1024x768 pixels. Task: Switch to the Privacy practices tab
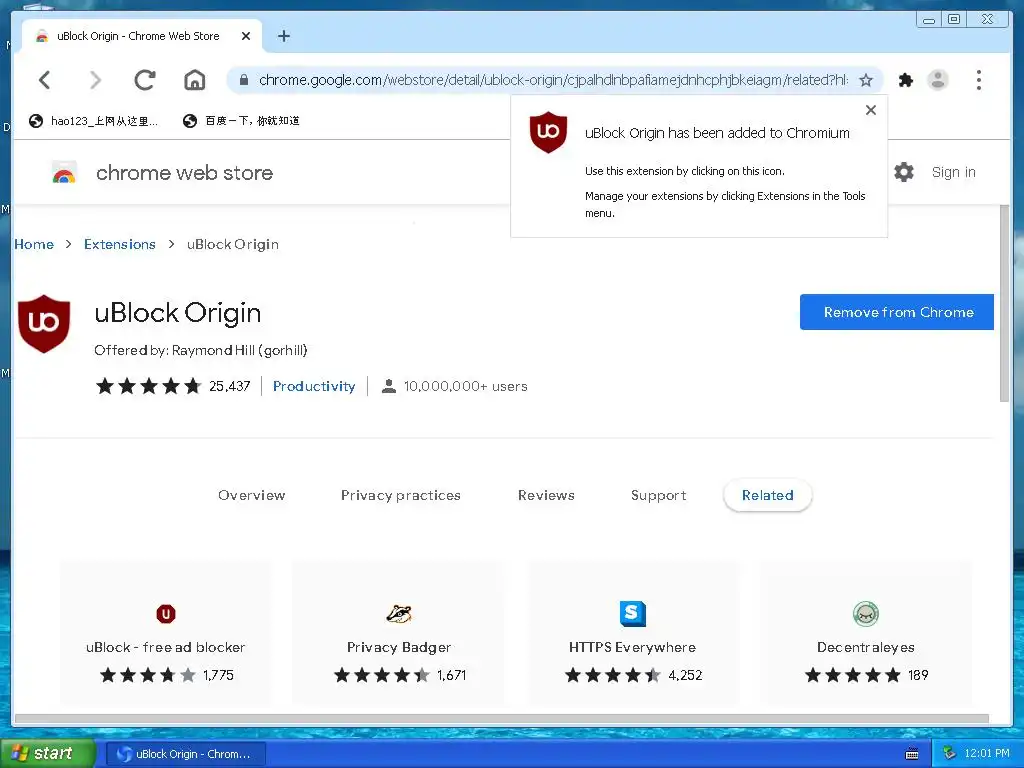coord(401,495)
